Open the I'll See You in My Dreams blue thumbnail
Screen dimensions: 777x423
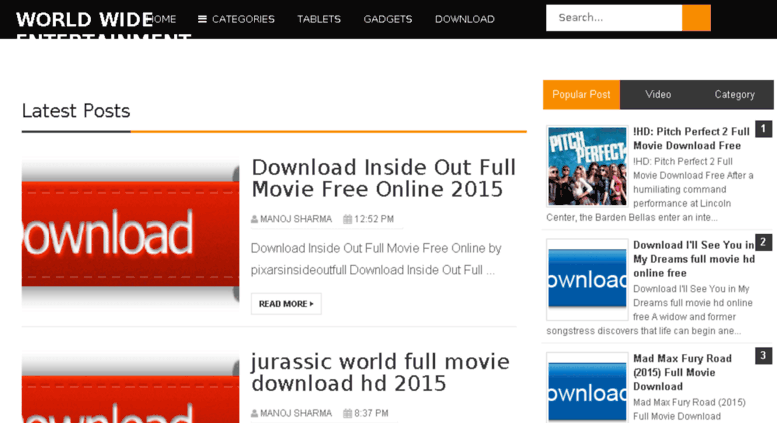click(x=587, y=279)
